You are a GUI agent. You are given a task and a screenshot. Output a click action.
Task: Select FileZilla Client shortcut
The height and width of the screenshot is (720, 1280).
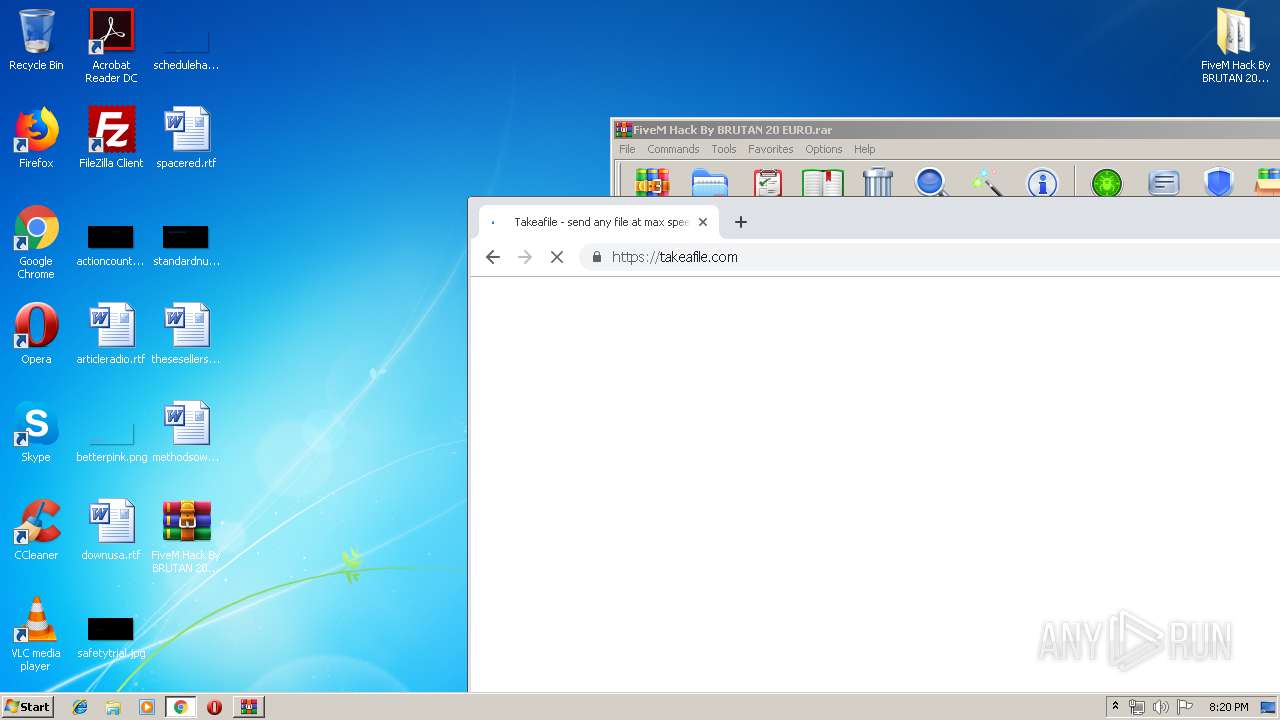[111, 138]
